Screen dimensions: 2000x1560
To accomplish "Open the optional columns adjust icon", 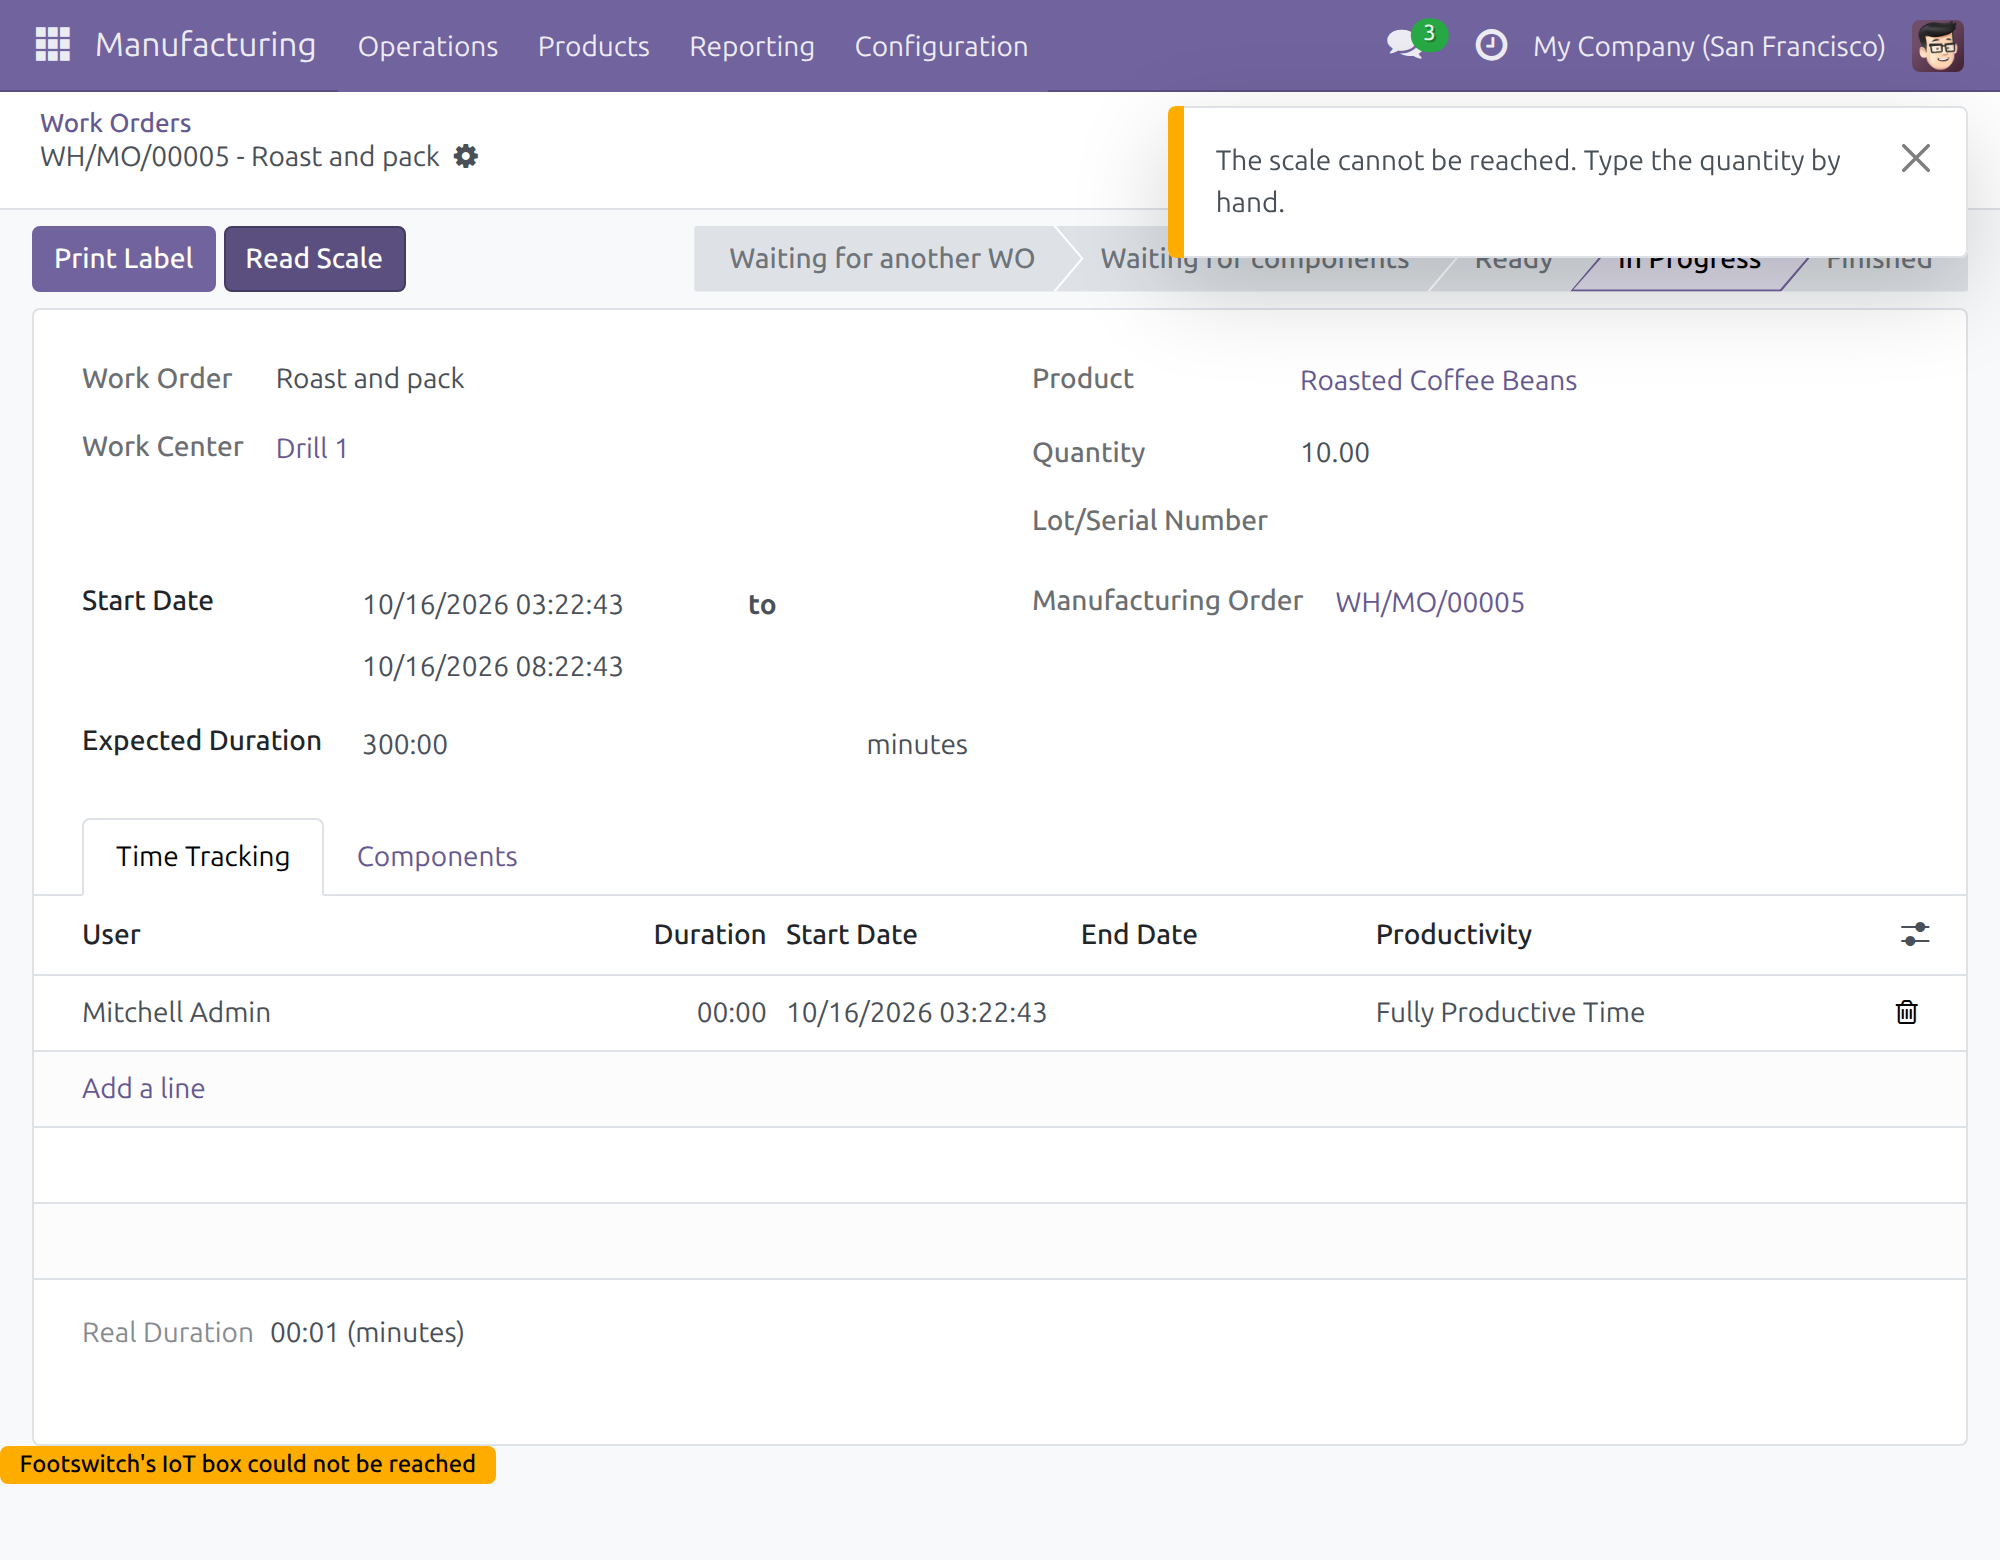I will (1914, 934).
